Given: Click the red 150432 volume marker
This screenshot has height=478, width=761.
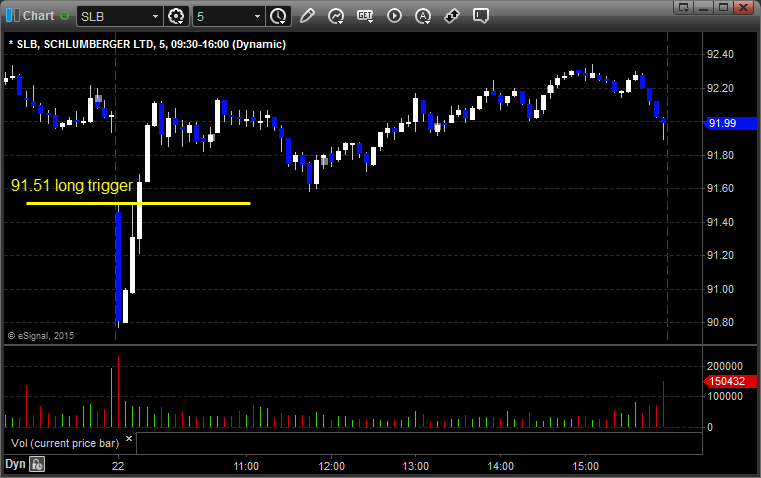Looking at the screenshot, I should tap(730, 381).
